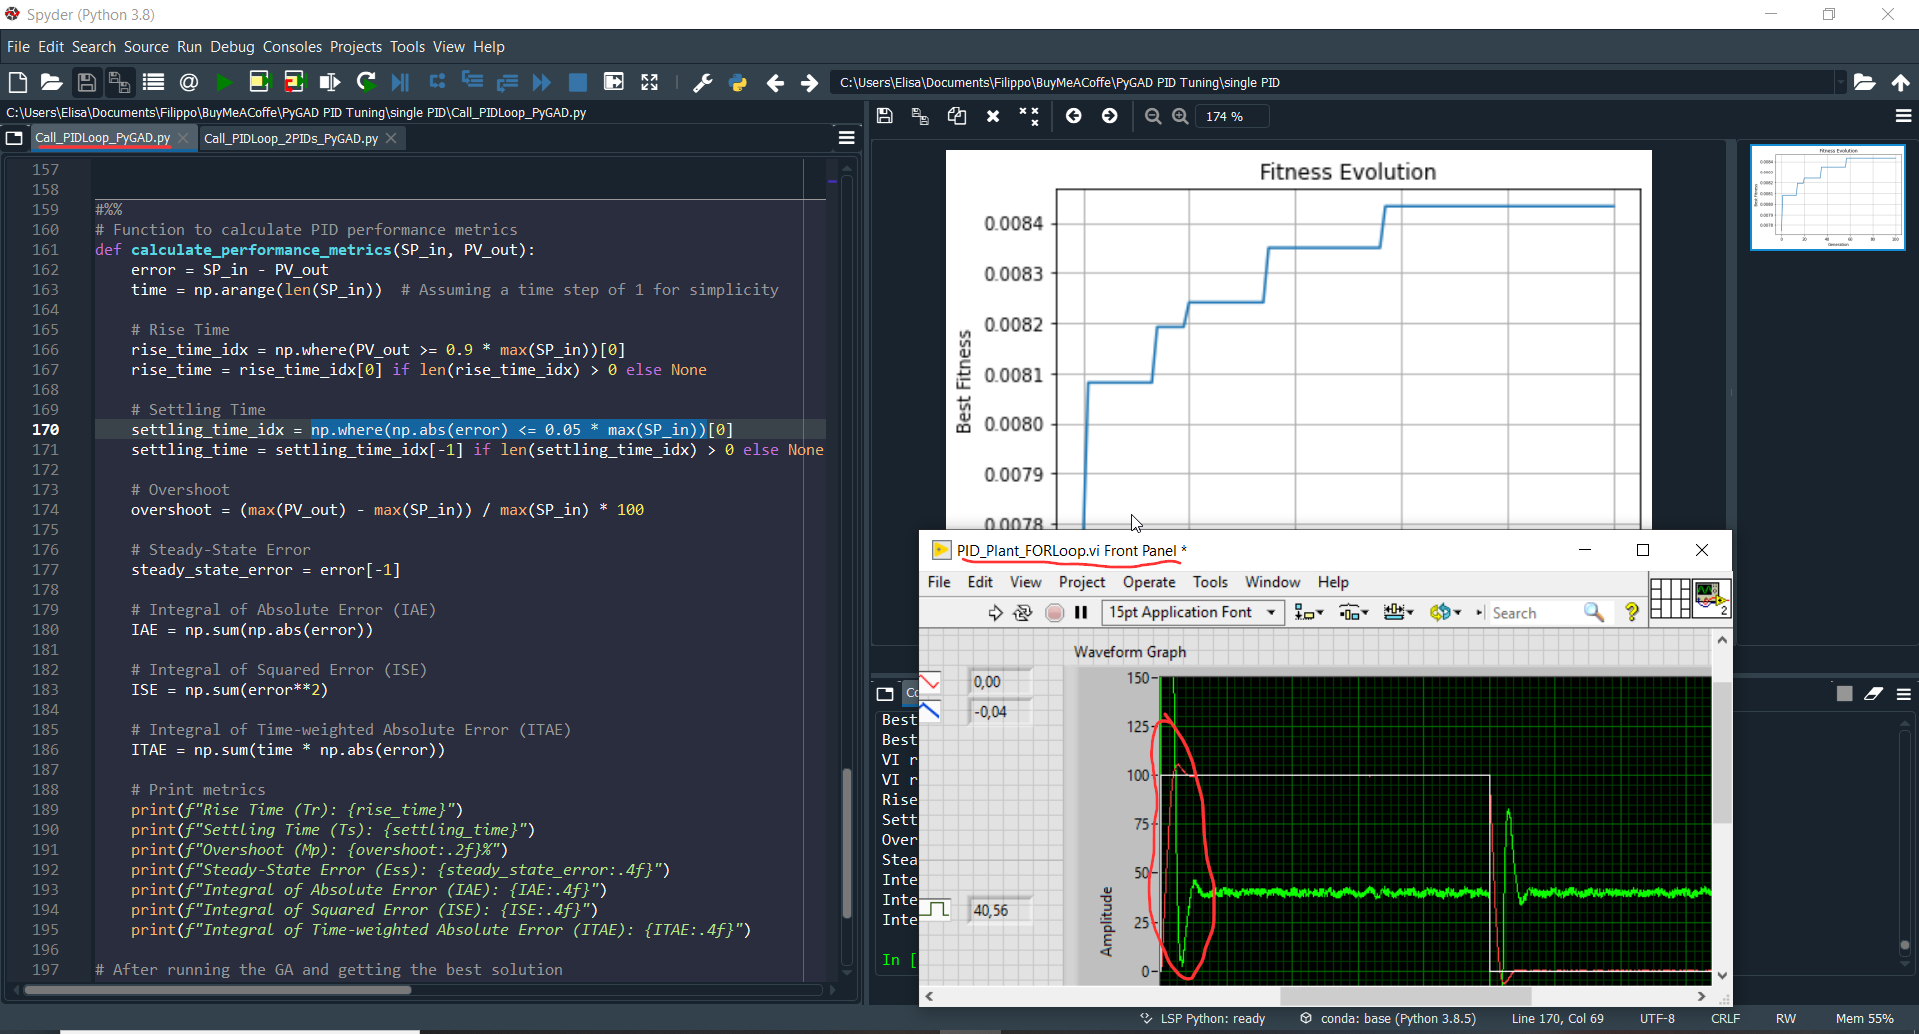Open the editor pane options menu
1919x1034 pixels.
(x=846, y=138)
